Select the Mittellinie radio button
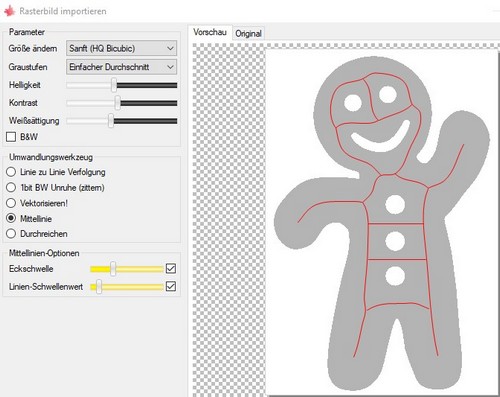This screenshot has height=397, width=500. tap(11, 218)
